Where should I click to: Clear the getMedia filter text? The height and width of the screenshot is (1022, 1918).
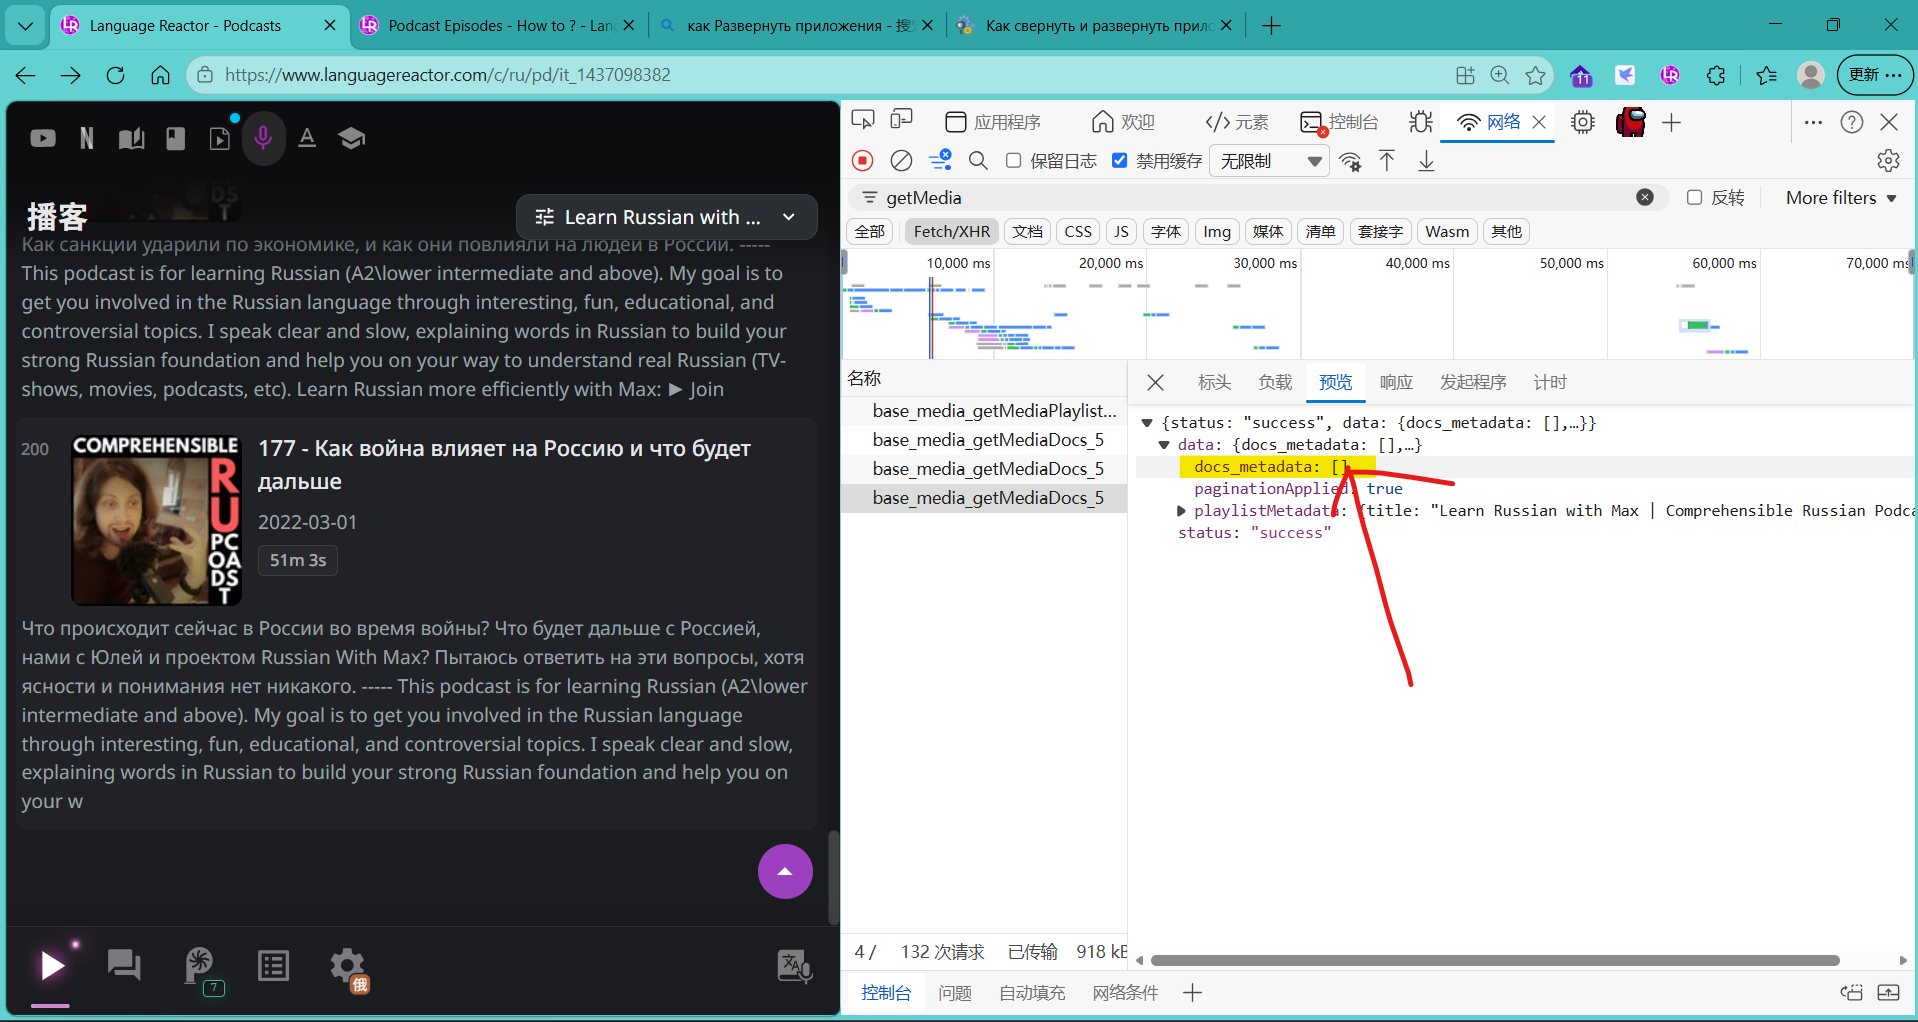1645,197
